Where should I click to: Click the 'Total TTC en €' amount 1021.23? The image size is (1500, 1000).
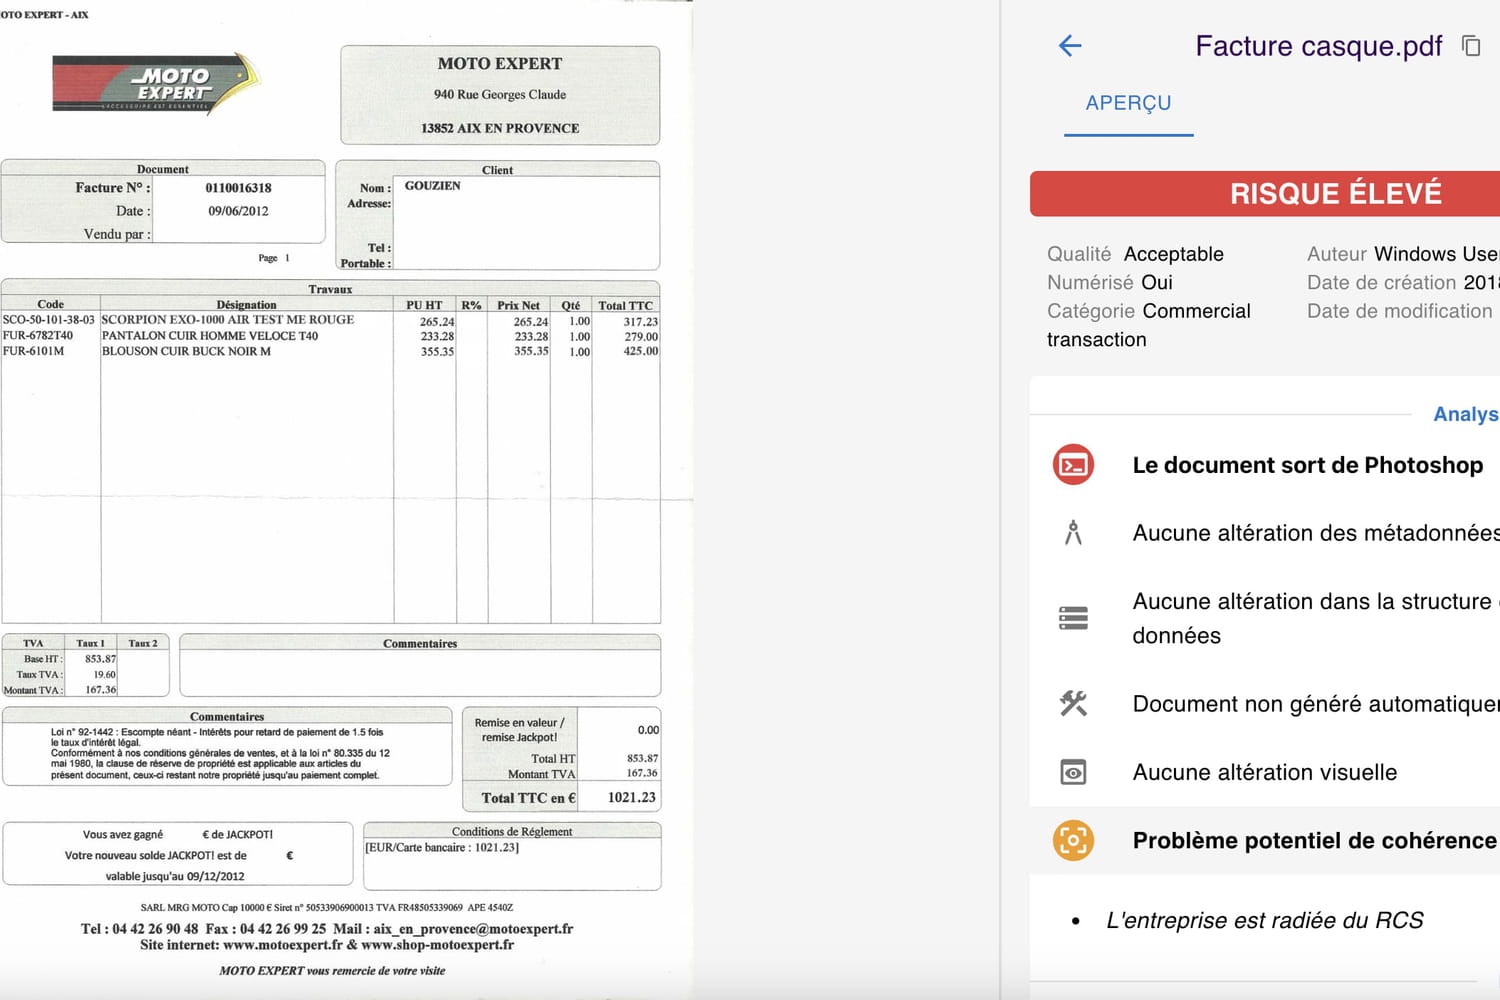(x=632, y=798)
